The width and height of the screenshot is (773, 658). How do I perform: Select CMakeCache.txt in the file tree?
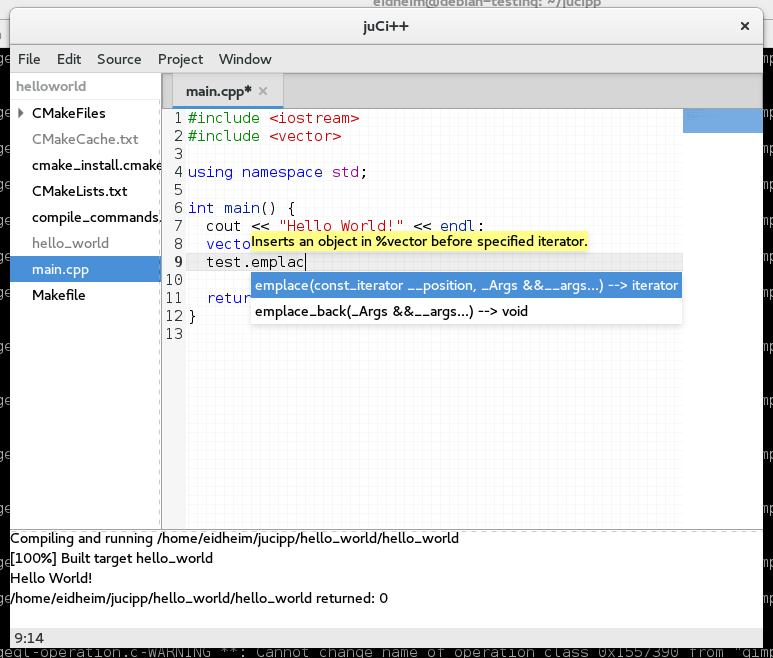85,139
